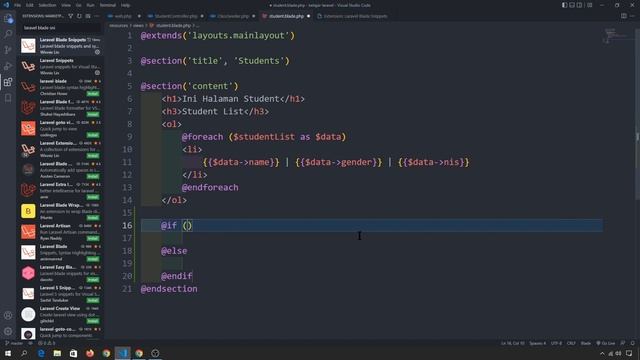The image size is (640, 360).
Task: Open the Search view in activity bar
Action: tap(8, 34)
